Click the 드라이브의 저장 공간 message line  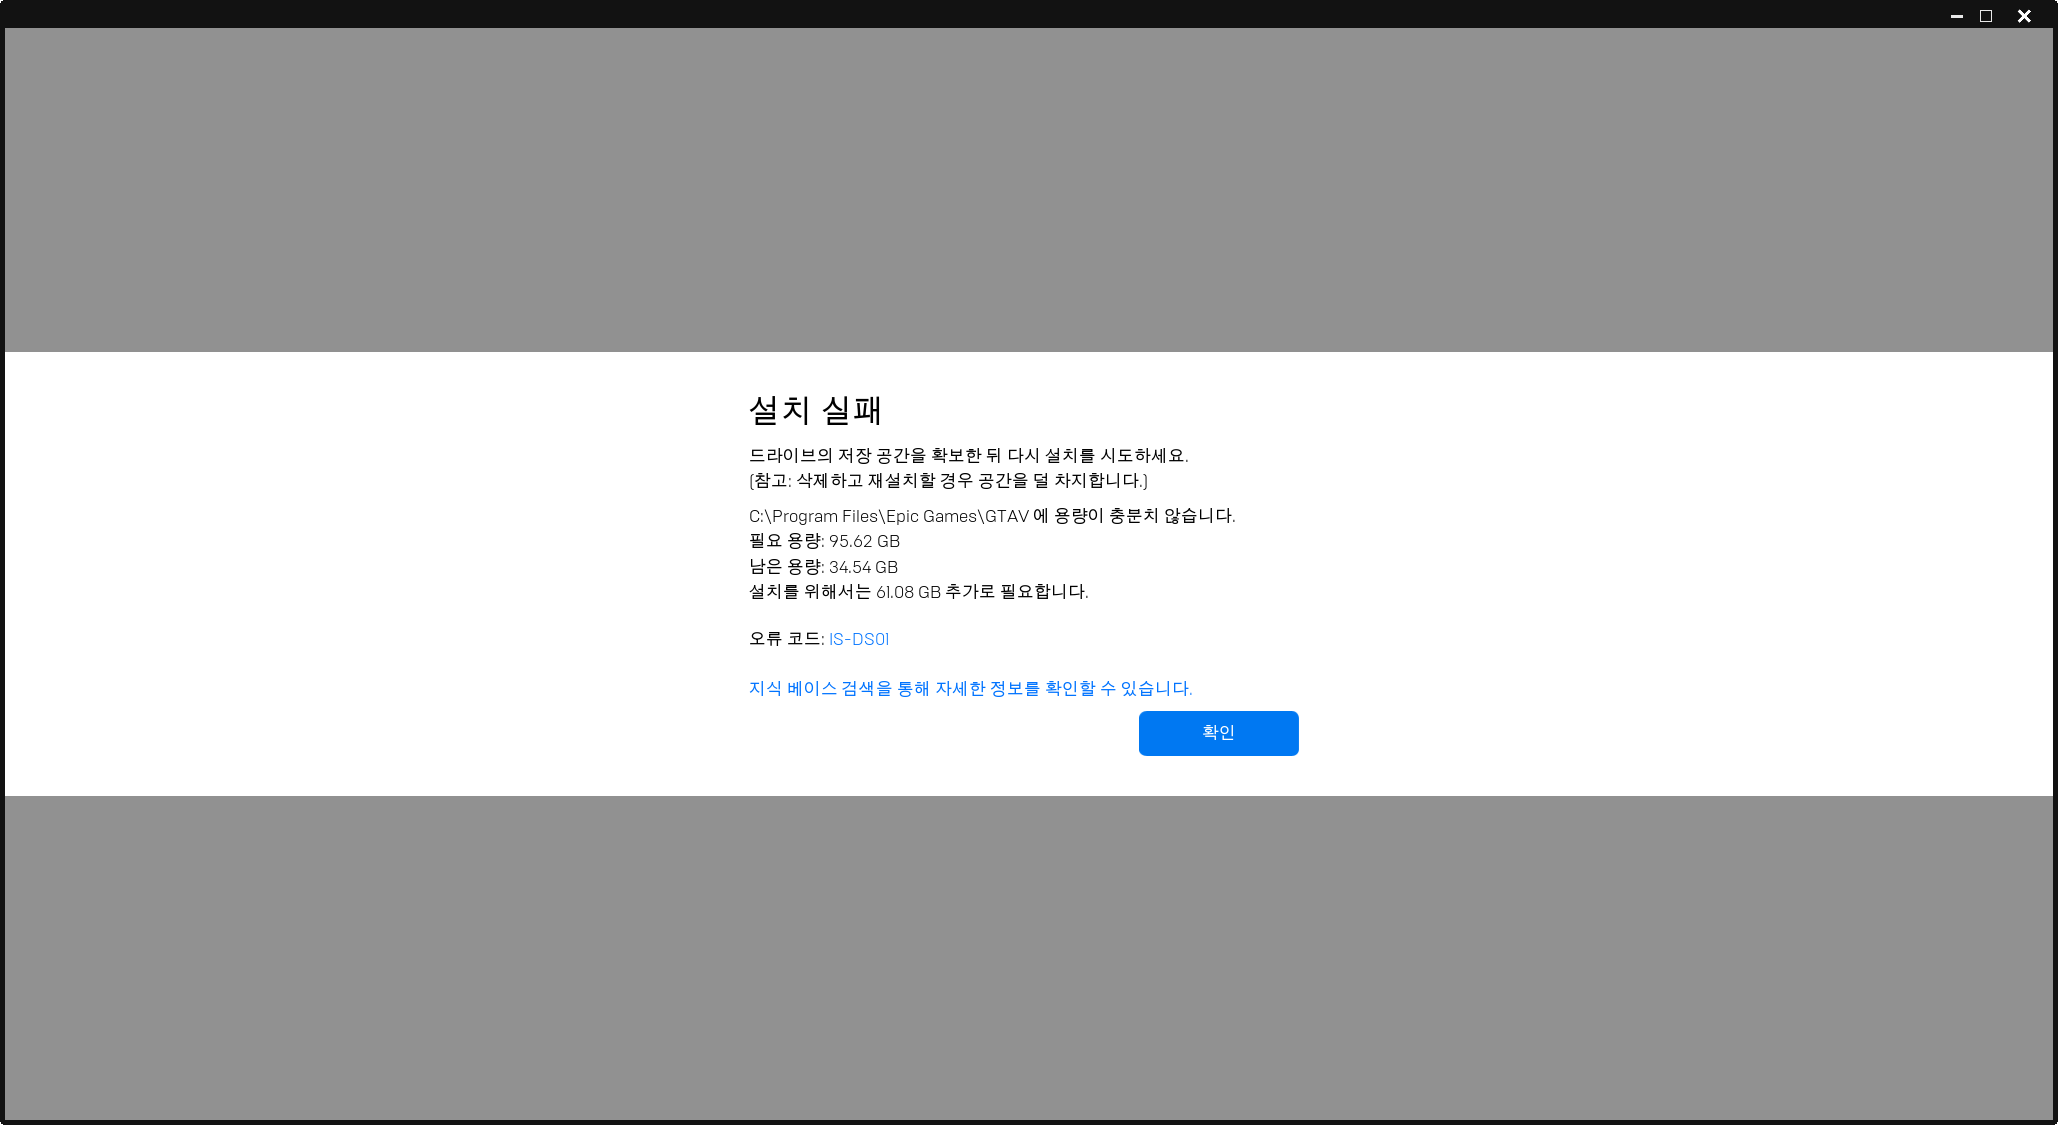(x=967, y=455)
